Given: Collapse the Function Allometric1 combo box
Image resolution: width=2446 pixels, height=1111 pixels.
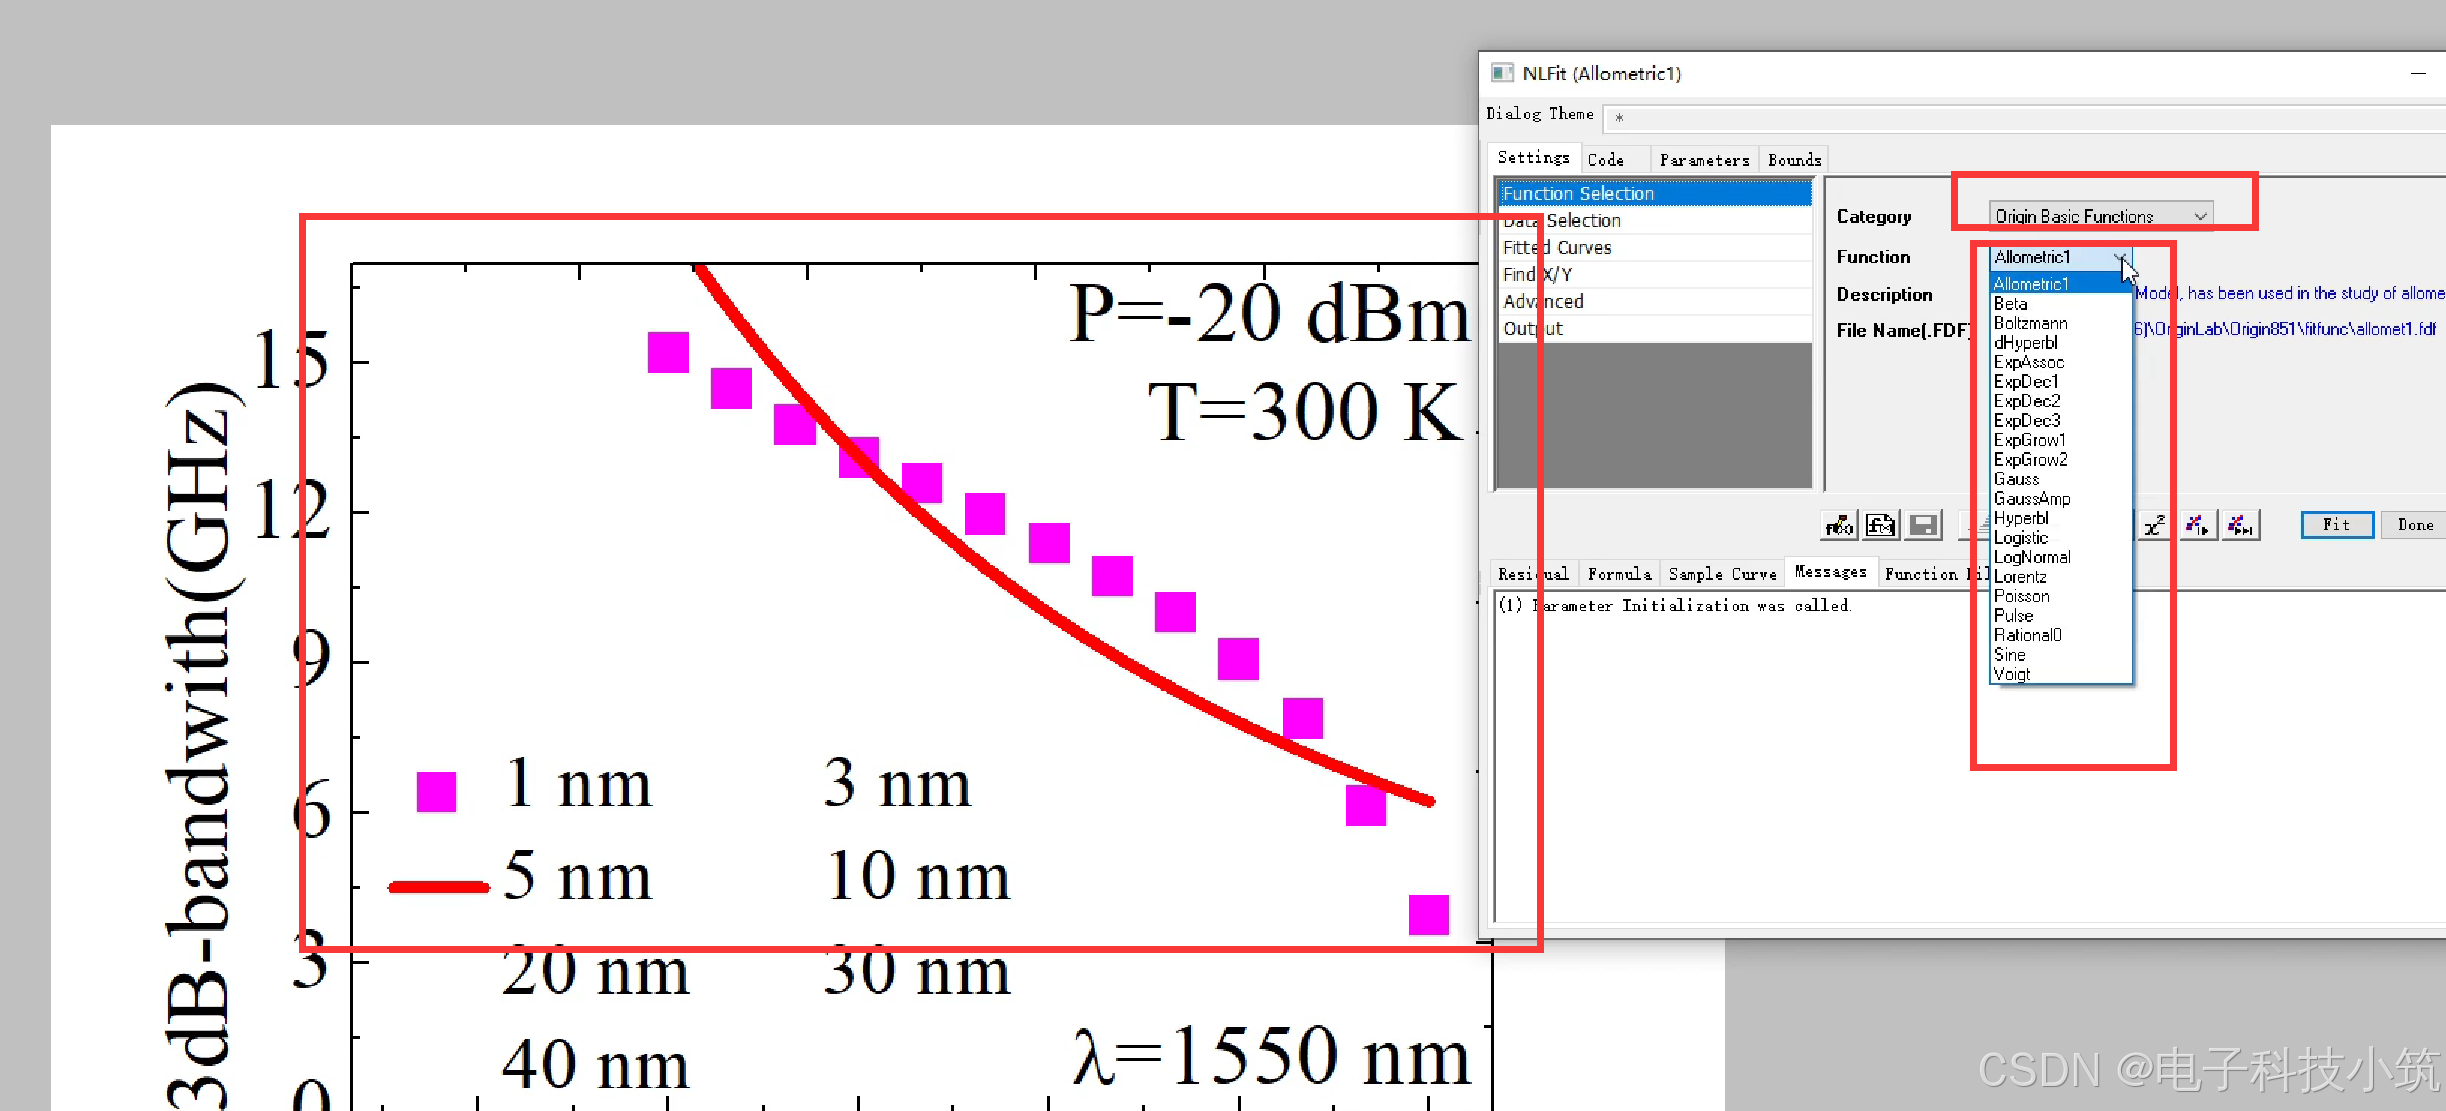Looking at the screenshot, I should click(x=2119, y=258).
